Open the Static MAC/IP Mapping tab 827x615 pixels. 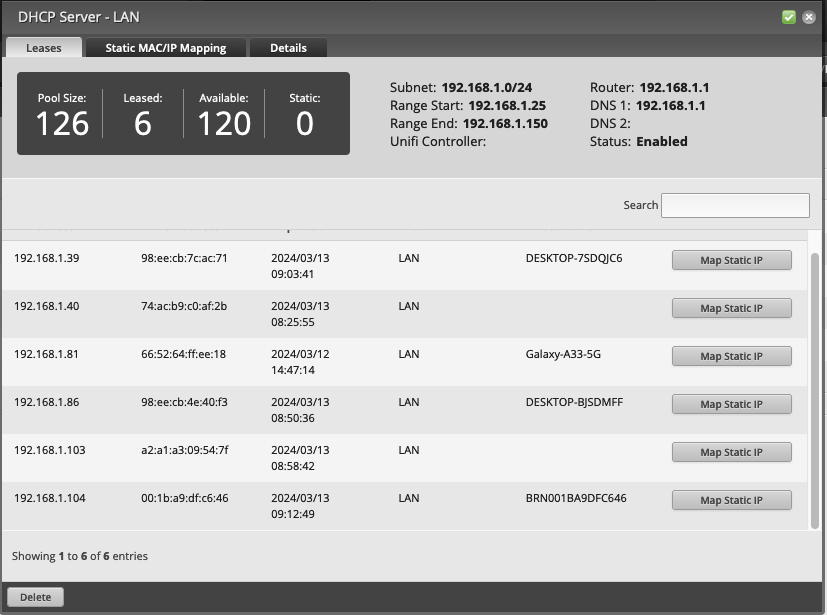[165, 47]
